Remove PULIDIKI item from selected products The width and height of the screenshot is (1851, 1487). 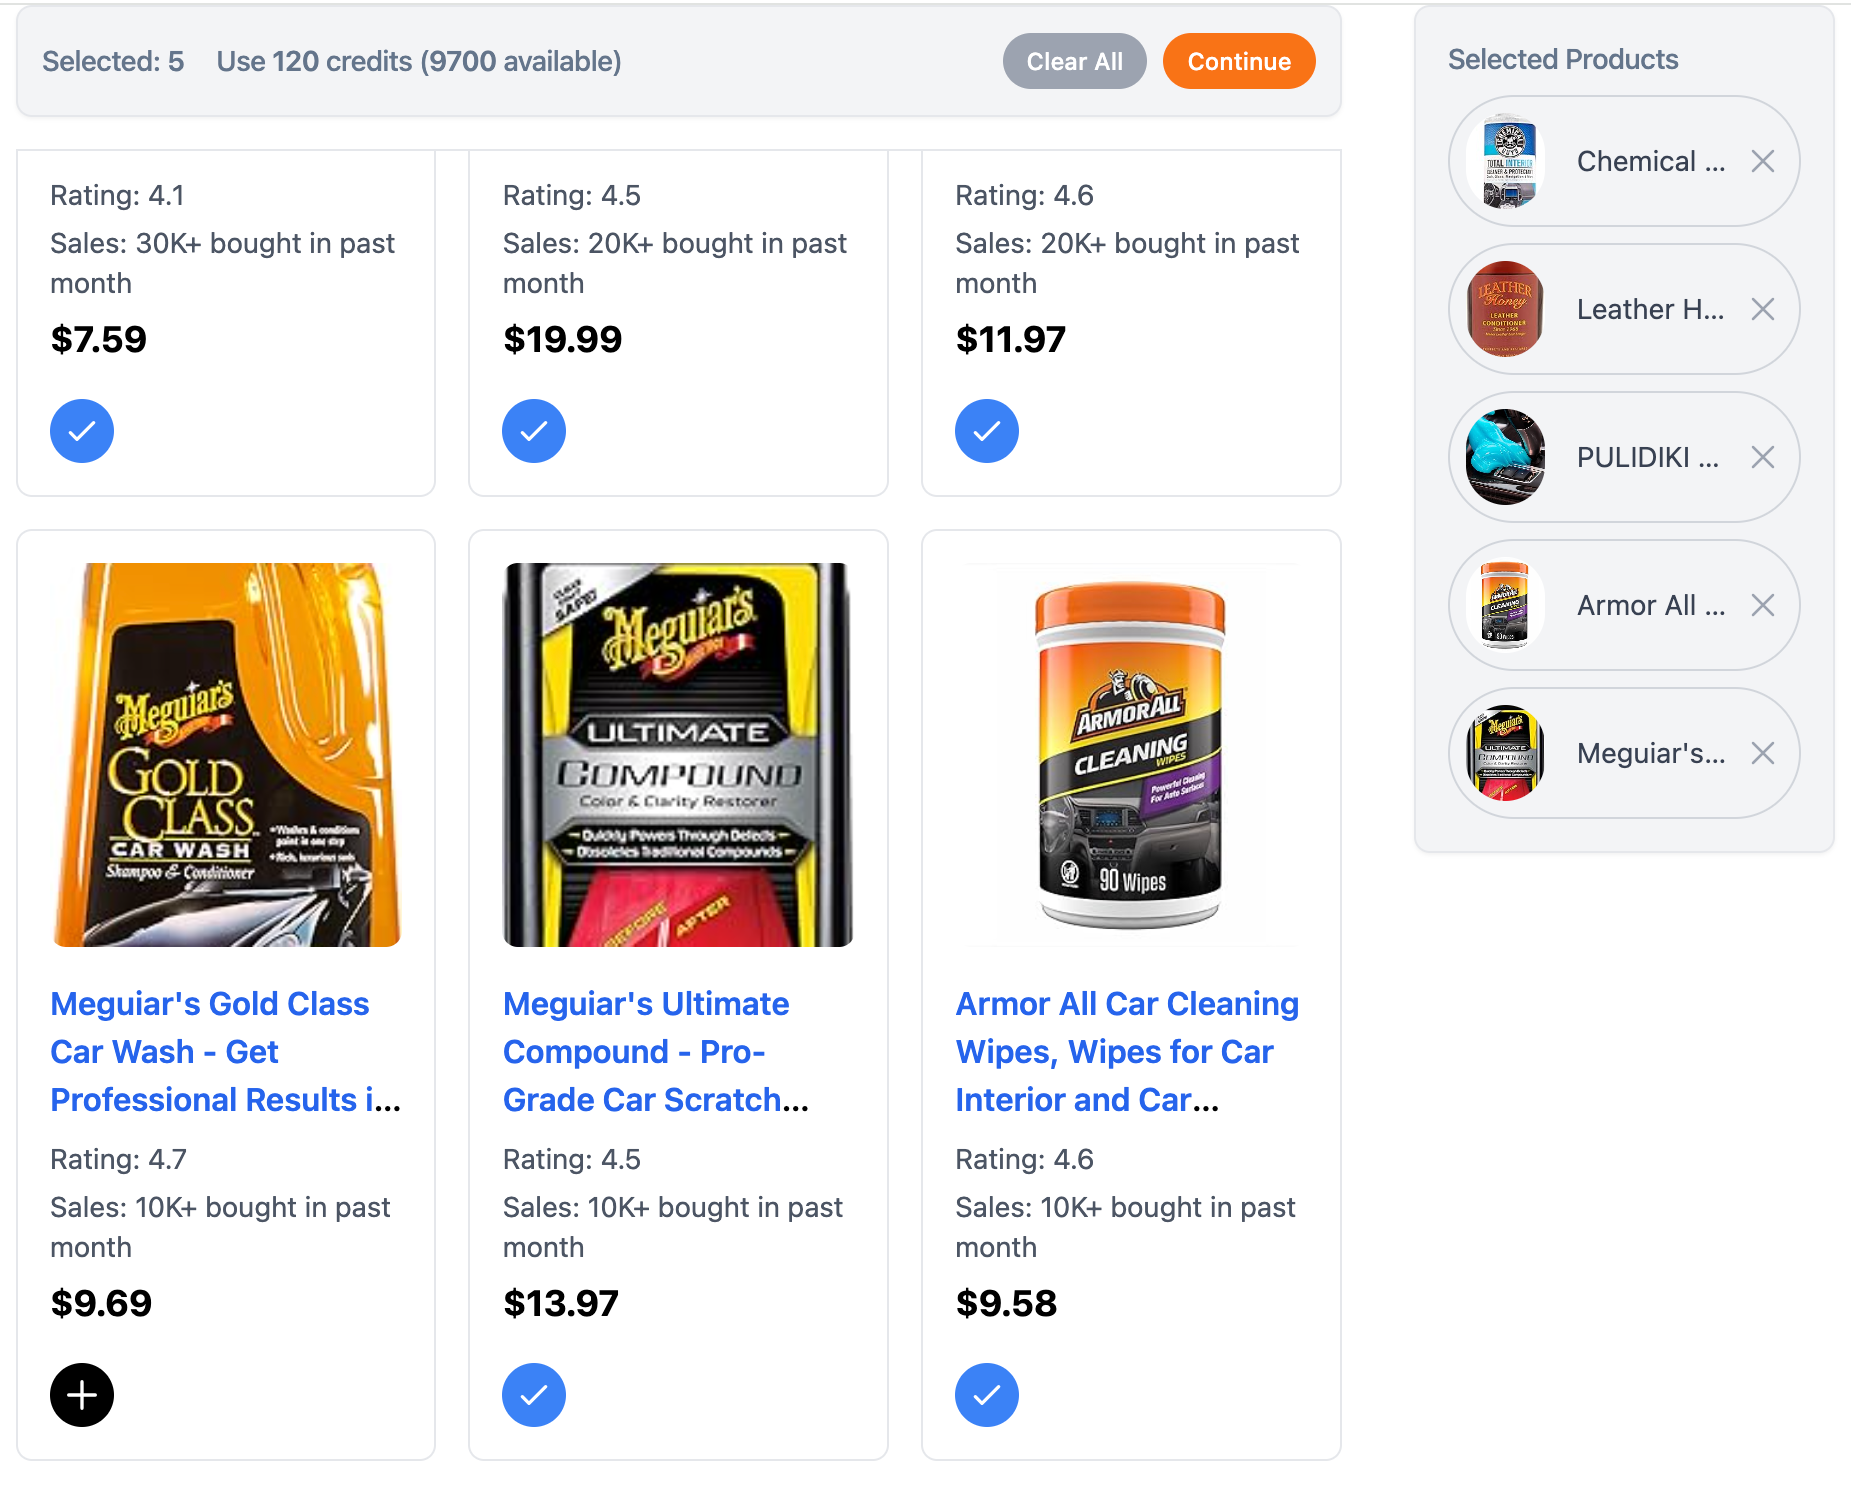[1762, 457]
